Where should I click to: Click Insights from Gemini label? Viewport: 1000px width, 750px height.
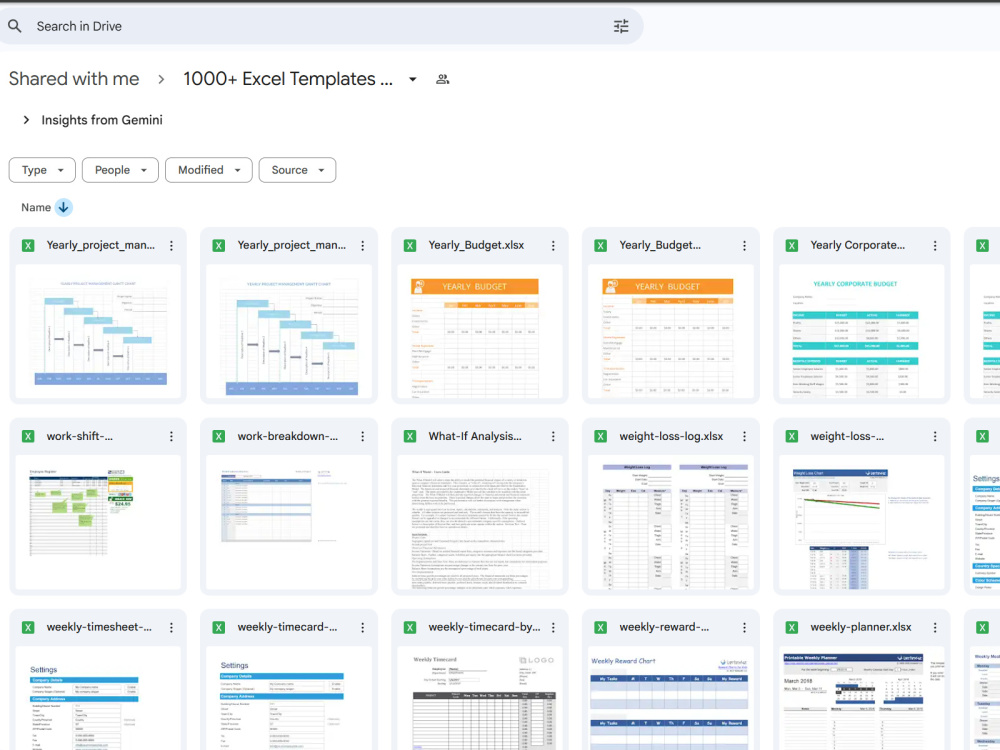[102, 120]
